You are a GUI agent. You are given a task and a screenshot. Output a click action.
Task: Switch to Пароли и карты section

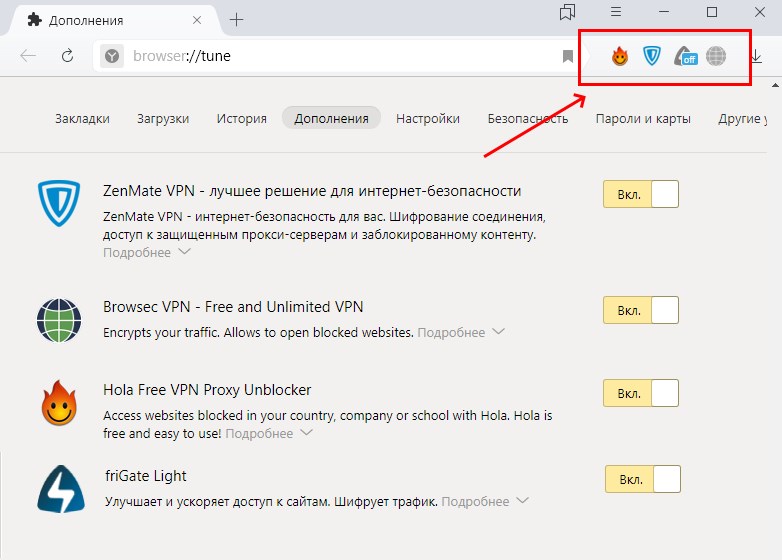643,119
